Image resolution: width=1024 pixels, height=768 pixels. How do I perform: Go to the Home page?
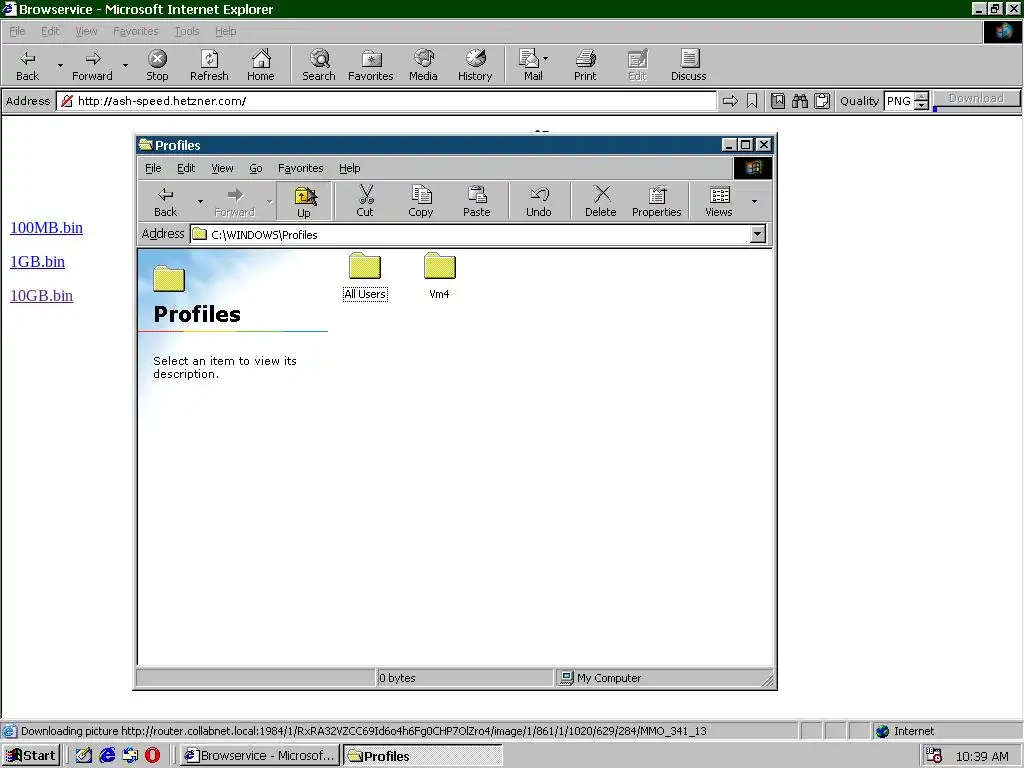(261, 65)
